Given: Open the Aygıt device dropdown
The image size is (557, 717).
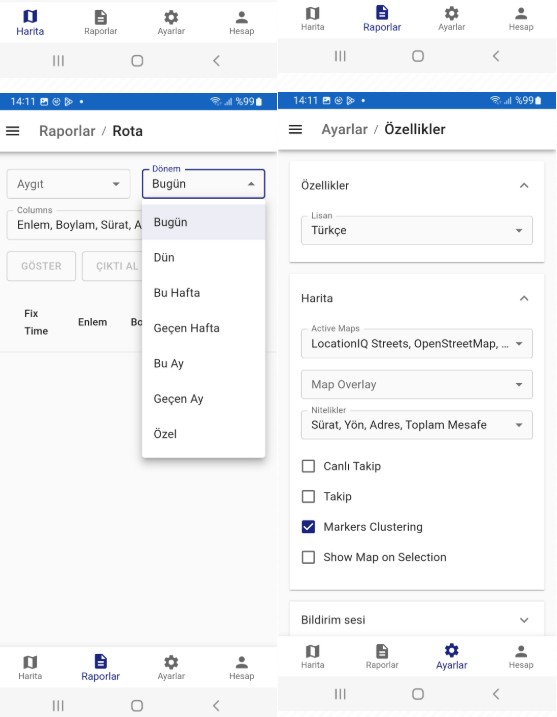Looking at the screenshot, I should click(69, 184).
